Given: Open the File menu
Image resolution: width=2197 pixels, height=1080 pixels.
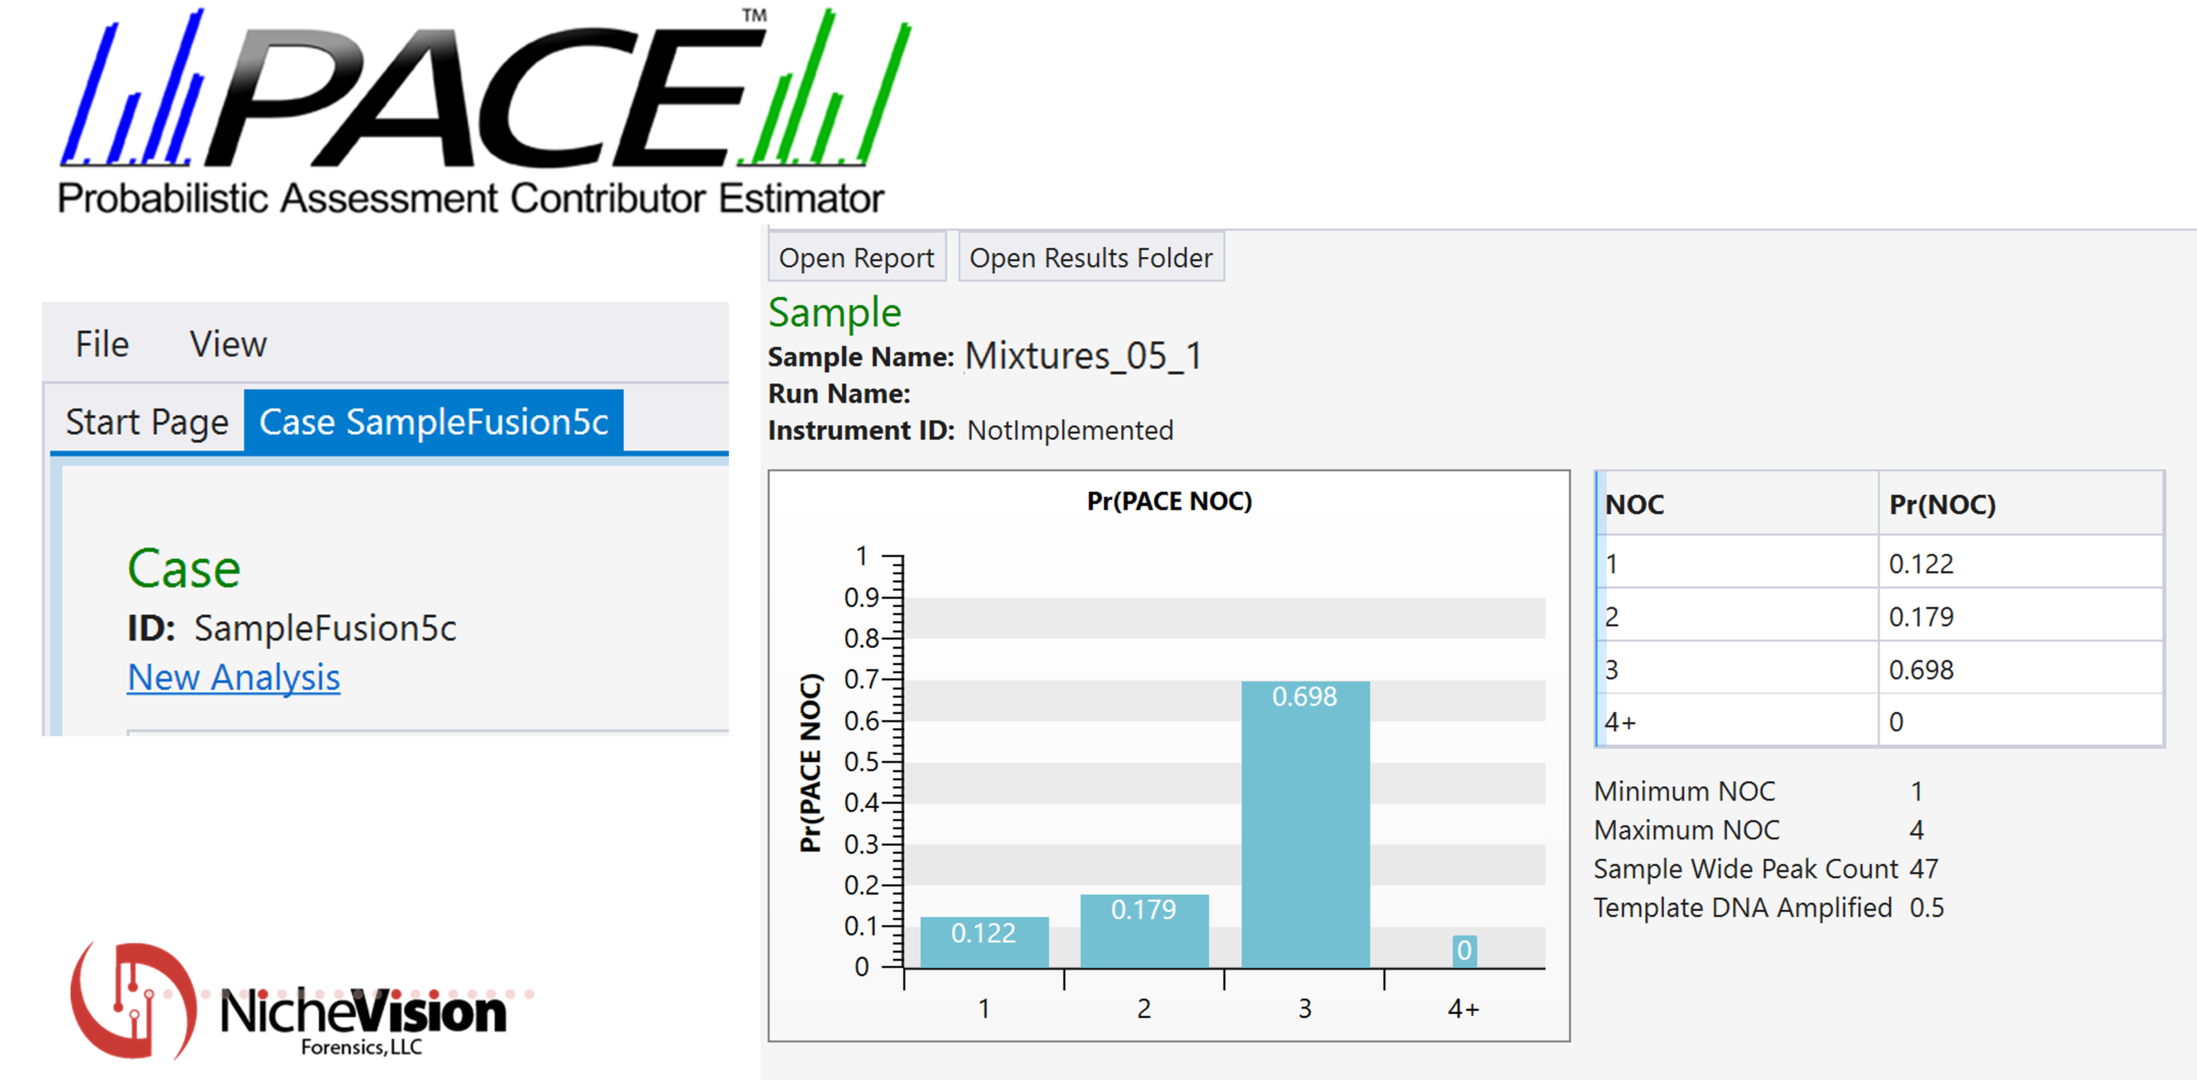Looking at the screenshot, I should (102, 345).
